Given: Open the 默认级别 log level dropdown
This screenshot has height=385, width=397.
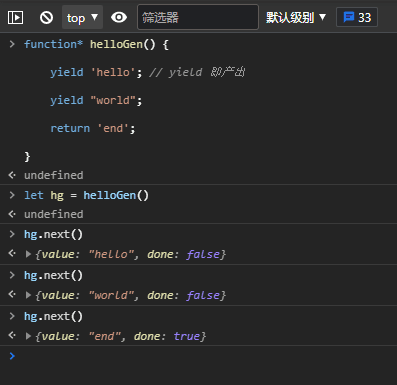Looking at the screenshot, I should pos(296,17).
